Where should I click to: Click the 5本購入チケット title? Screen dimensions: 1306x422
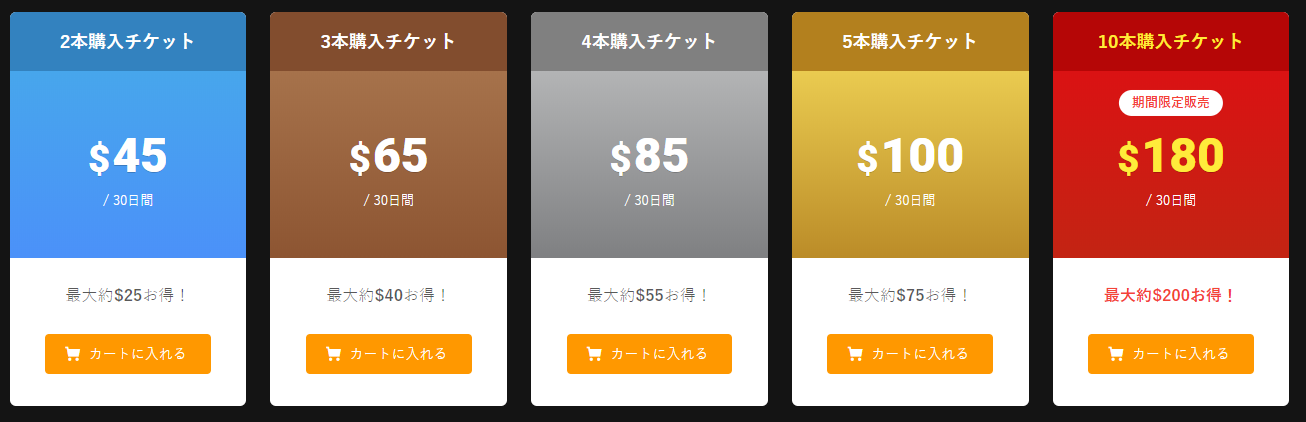click(x=910, y=42)
